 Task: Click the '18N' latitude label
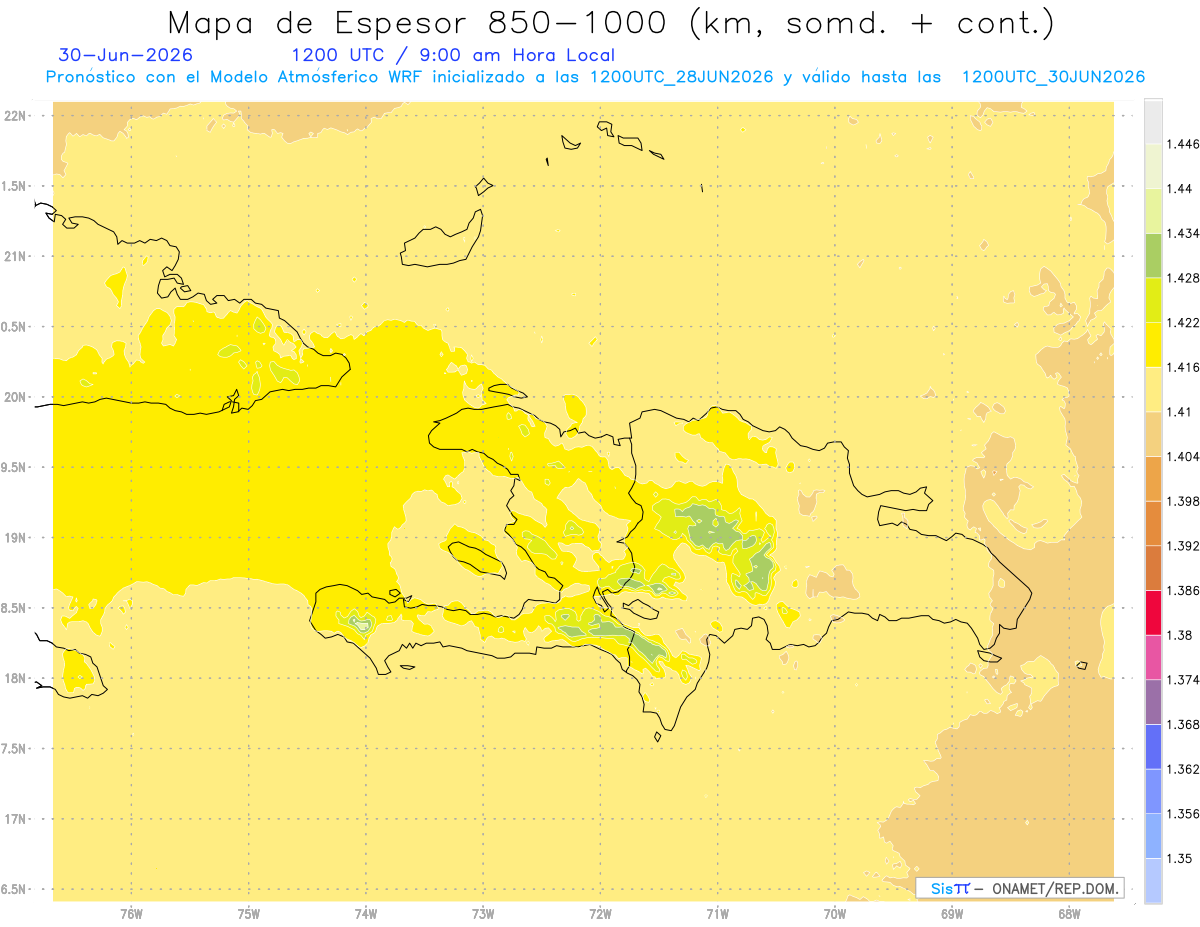16,679
